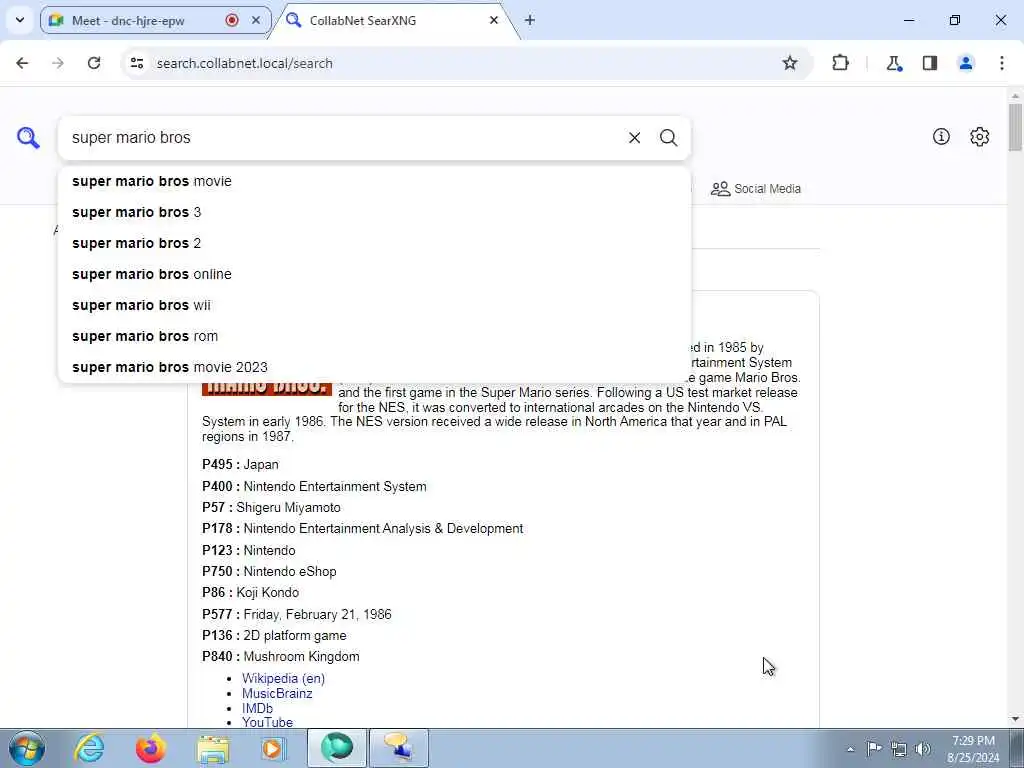The height and width of the screenshot is (768, 1024).
Task: Choose suggestion super mario bros online
Action: 374,274
